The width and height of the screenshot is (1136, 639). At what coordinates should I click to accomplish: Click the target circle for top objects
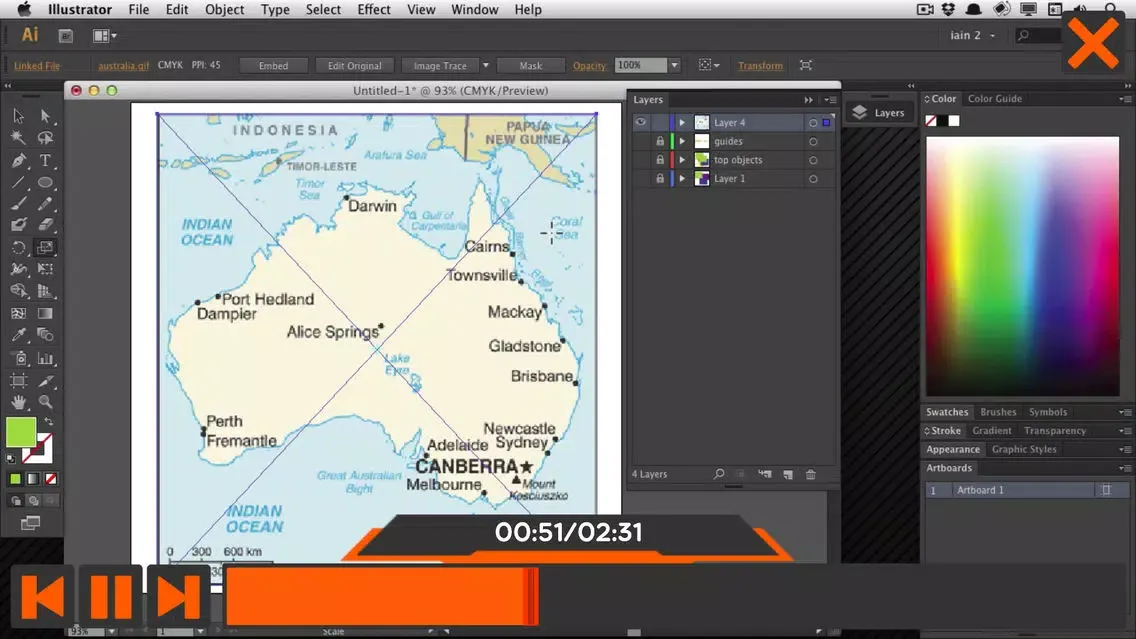tap(813, 160)
